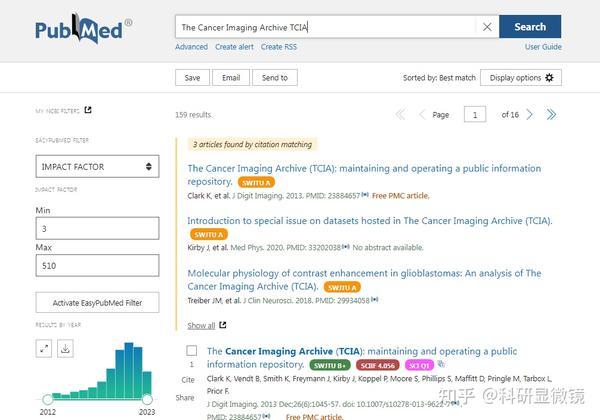The image size is (600, 420).
Task: Jump to first results page
Action: pos(402,115)
